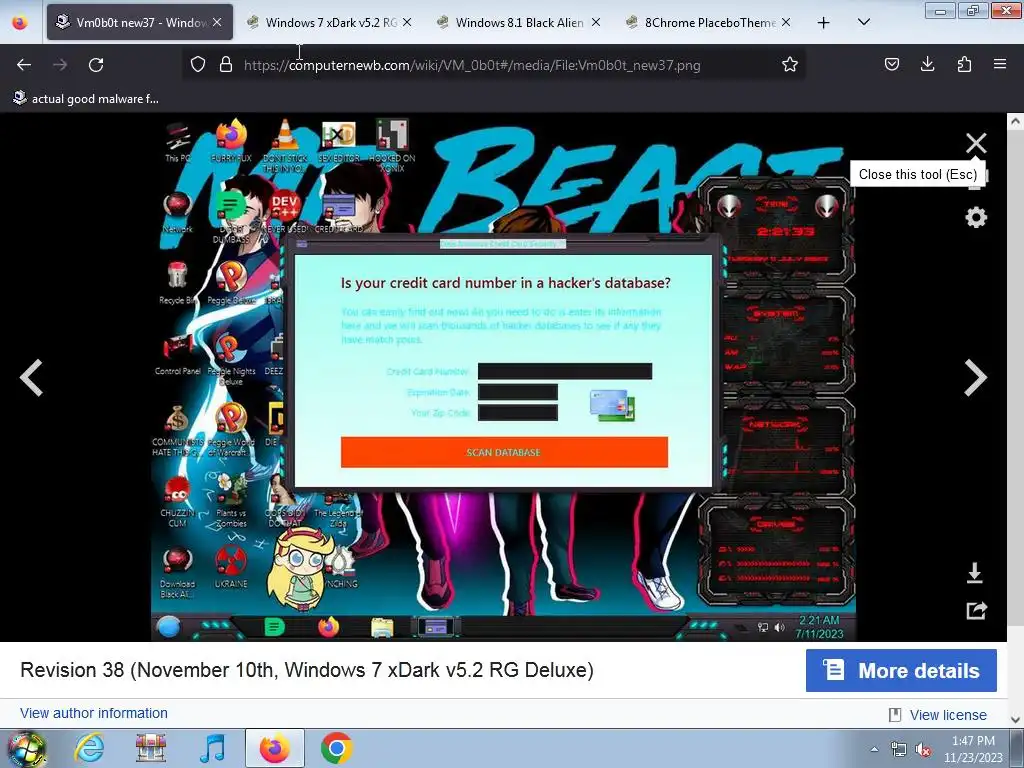Close the Windows 8.1 Black Alien tab
This screenshot has width=1024, height=768.
tap(596, 22)
